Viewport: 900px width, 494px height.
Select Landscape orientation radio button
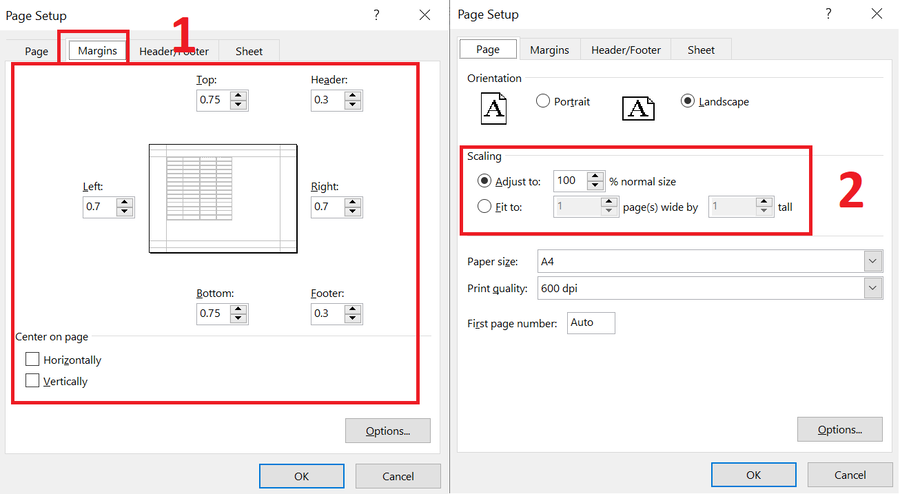click(688, 101)
